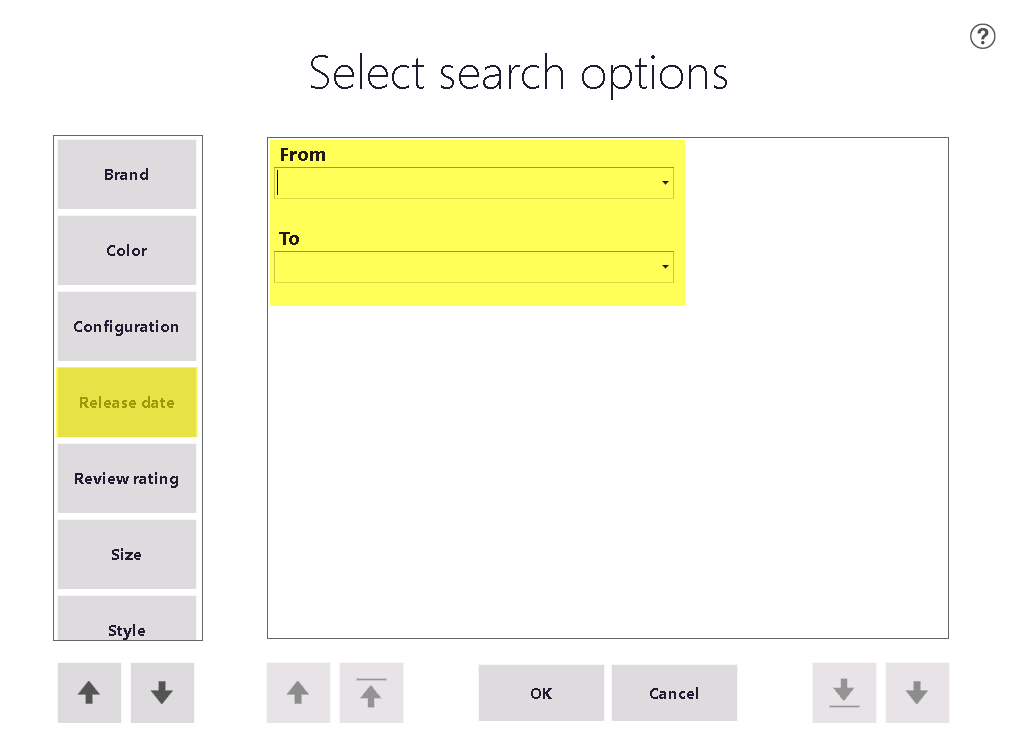1017x751 pixels.
Task: Click options panel jump-to-bottom arrow
Action: (844, 693)
